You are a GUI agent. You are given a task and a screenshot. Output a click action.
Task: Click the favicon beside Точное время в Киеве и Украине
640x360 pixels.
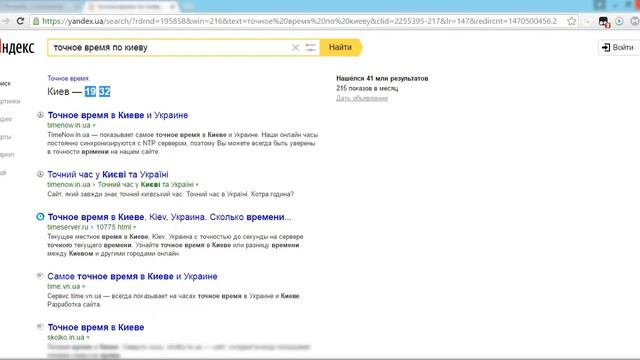pyautogui.click(x=40, y=115)
